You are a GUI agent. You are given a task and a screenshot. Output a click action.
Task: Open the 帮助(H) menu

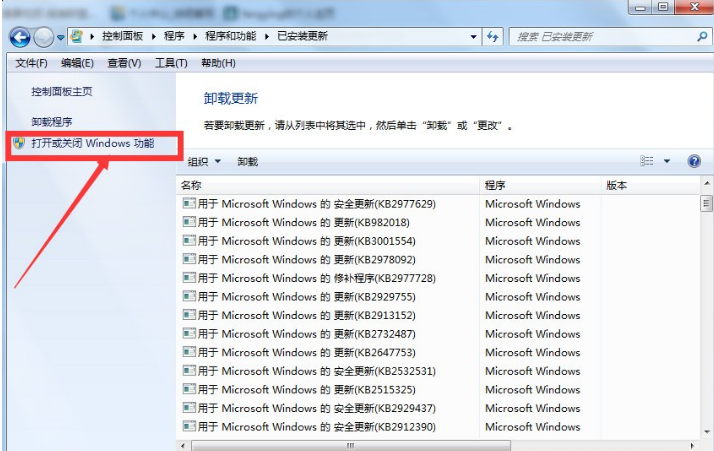[219, 63]
